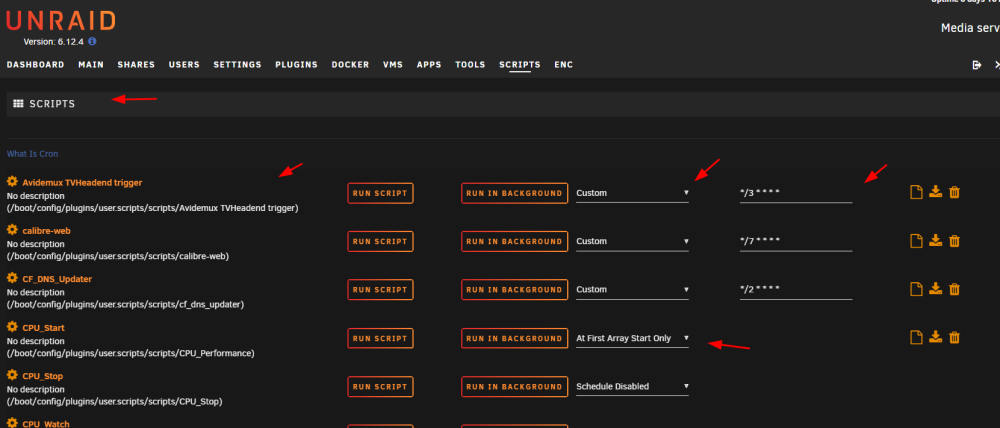Run CPU_Start in background
Screen dimensions: 1000x428
point(515,338)
